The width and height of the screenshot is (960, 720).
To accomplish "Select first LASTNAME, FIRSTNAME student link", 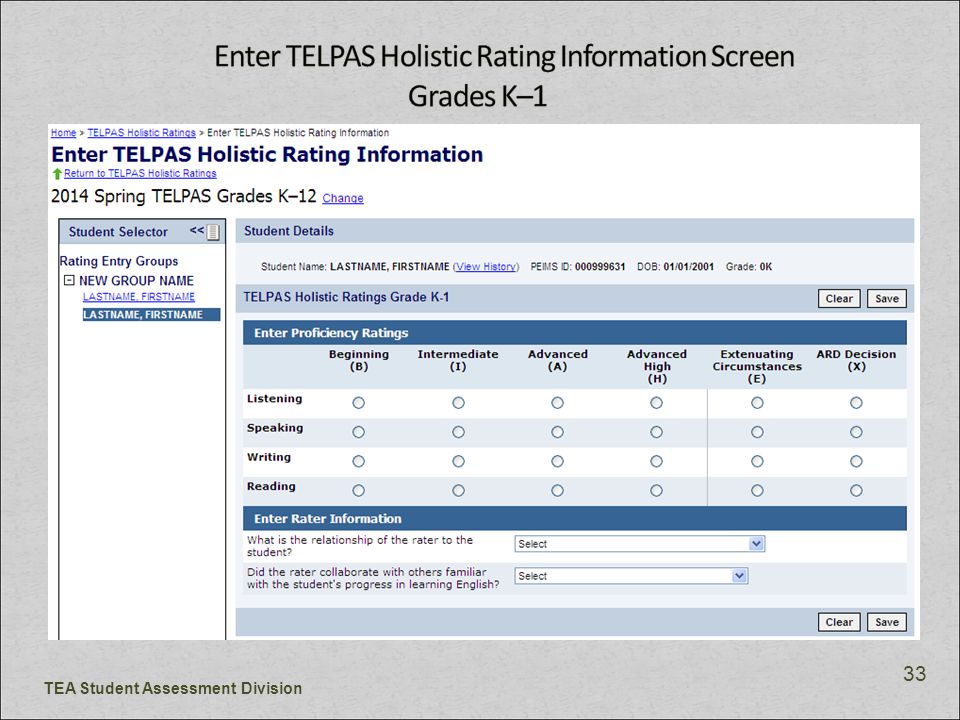I will click(x=139, y=297).
